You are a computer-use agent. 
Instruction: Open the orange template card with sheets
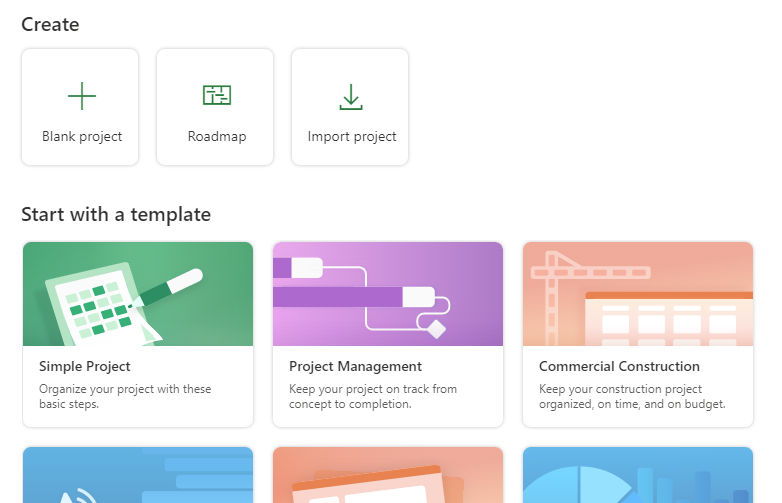[x=388, y=475]
